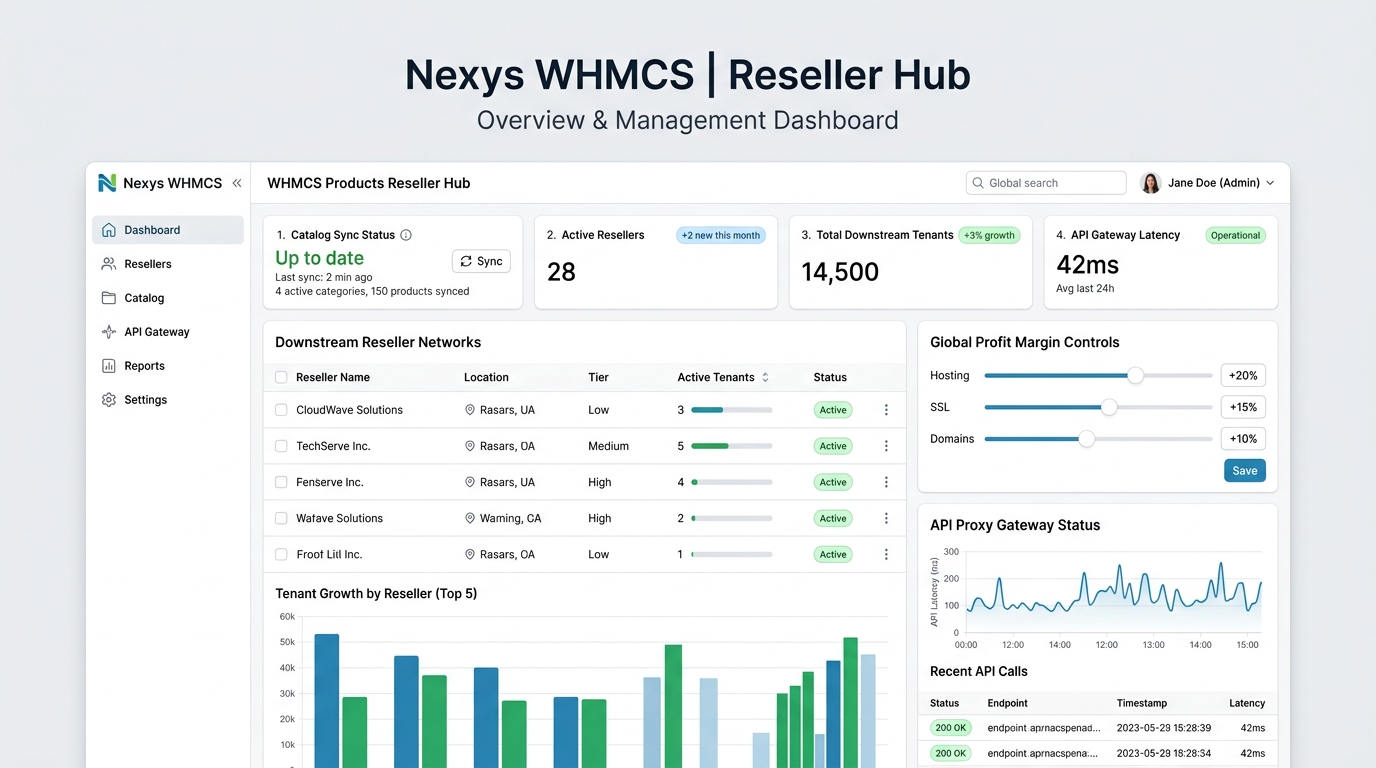
Task: Expand the Jane Doe (Admin) dropdown arrow
Action: [1270, 183]
